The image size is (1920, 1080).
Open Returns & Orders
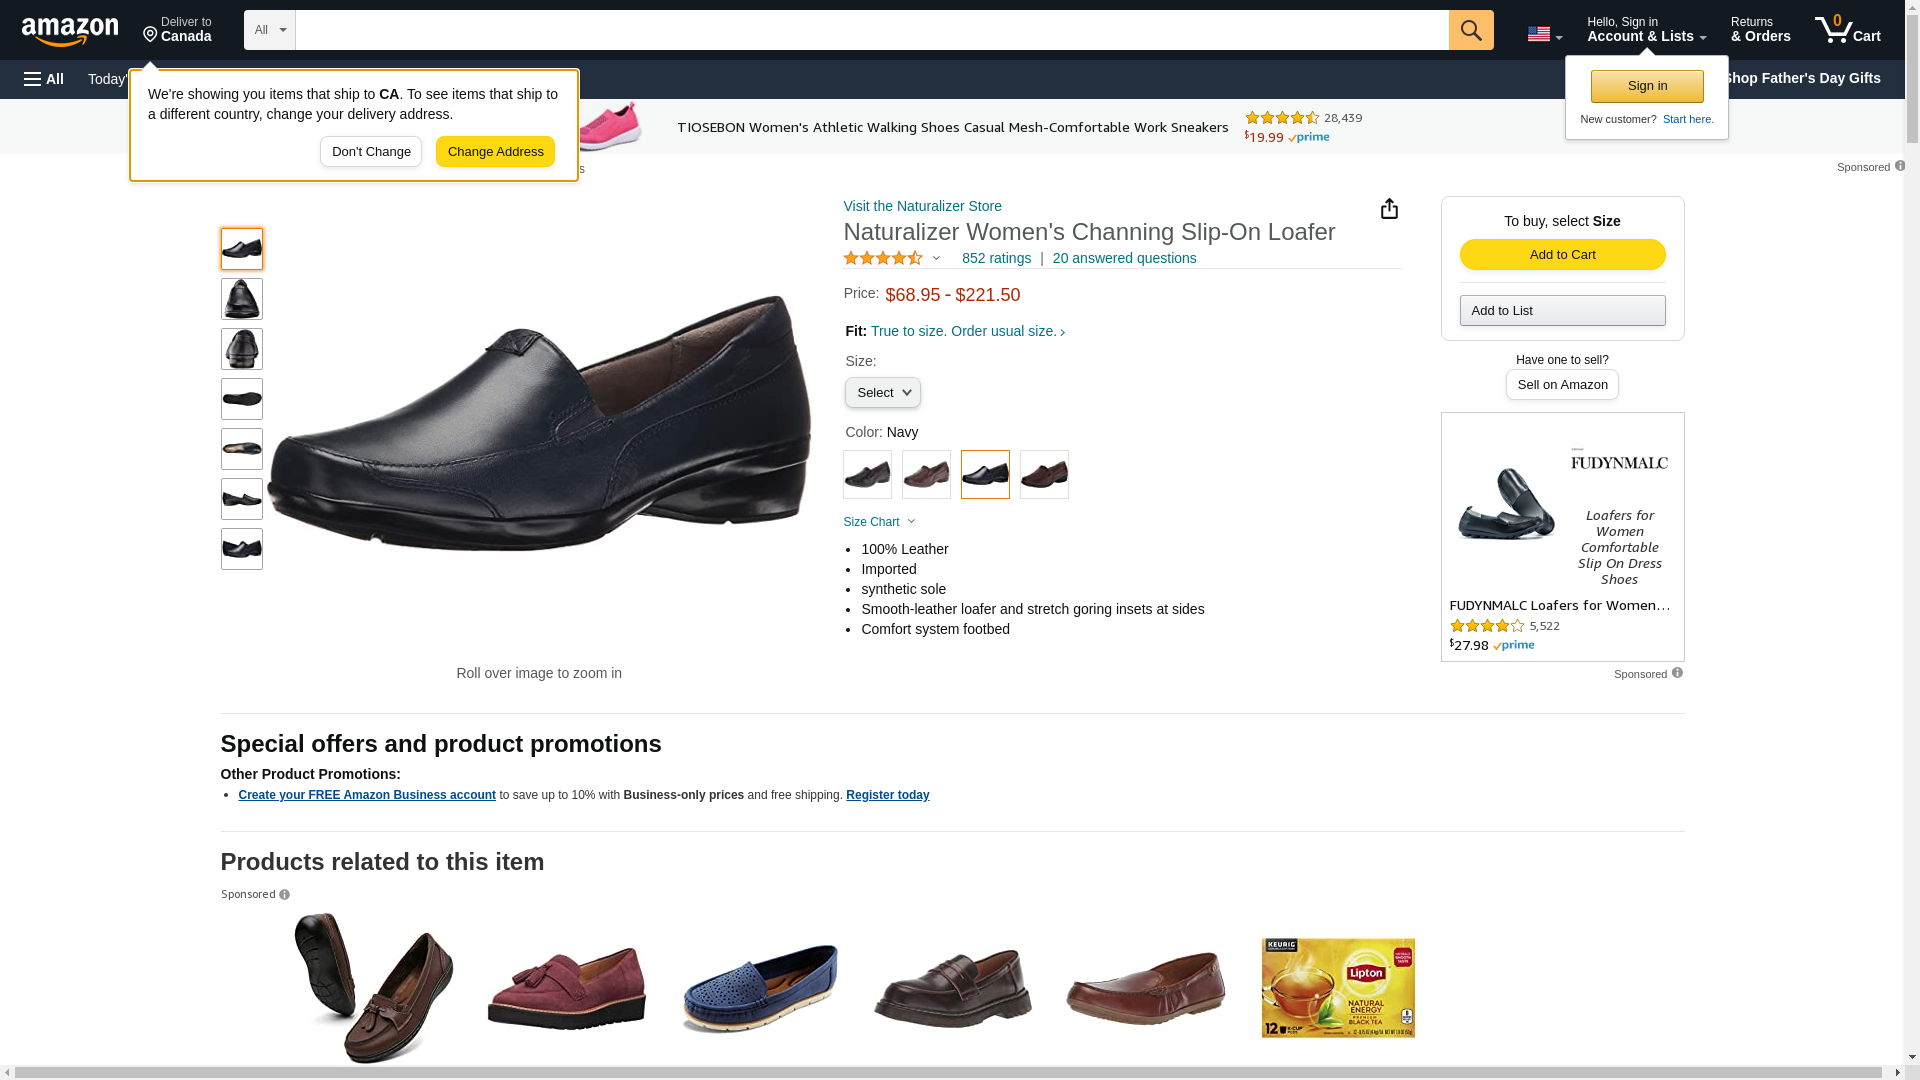pos(1760,30)
